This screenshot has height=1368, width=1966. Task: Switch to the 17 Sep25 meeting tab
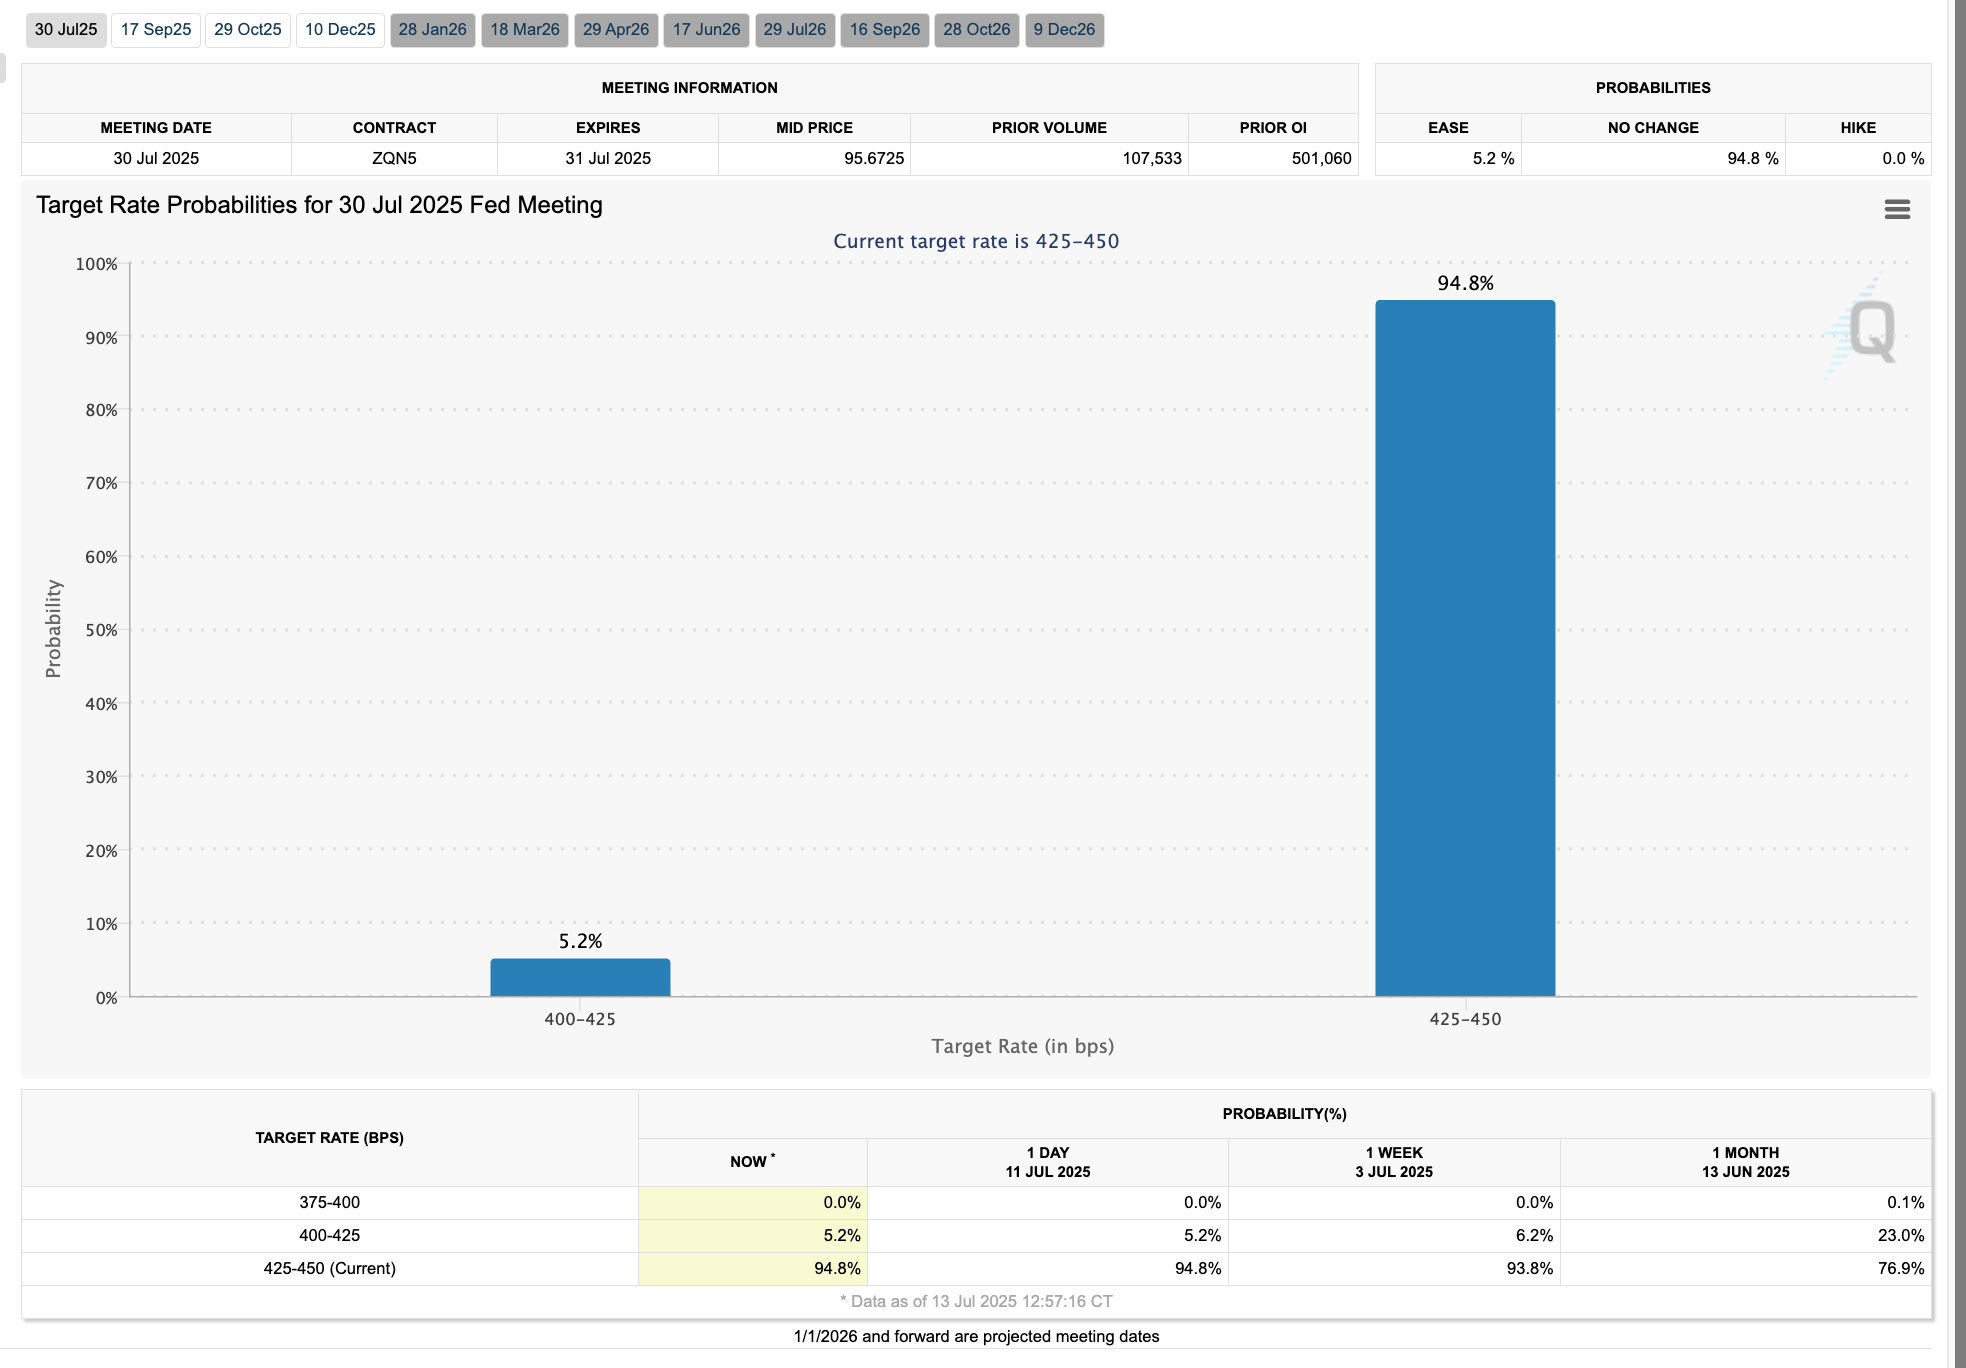(x=156, y=30)
